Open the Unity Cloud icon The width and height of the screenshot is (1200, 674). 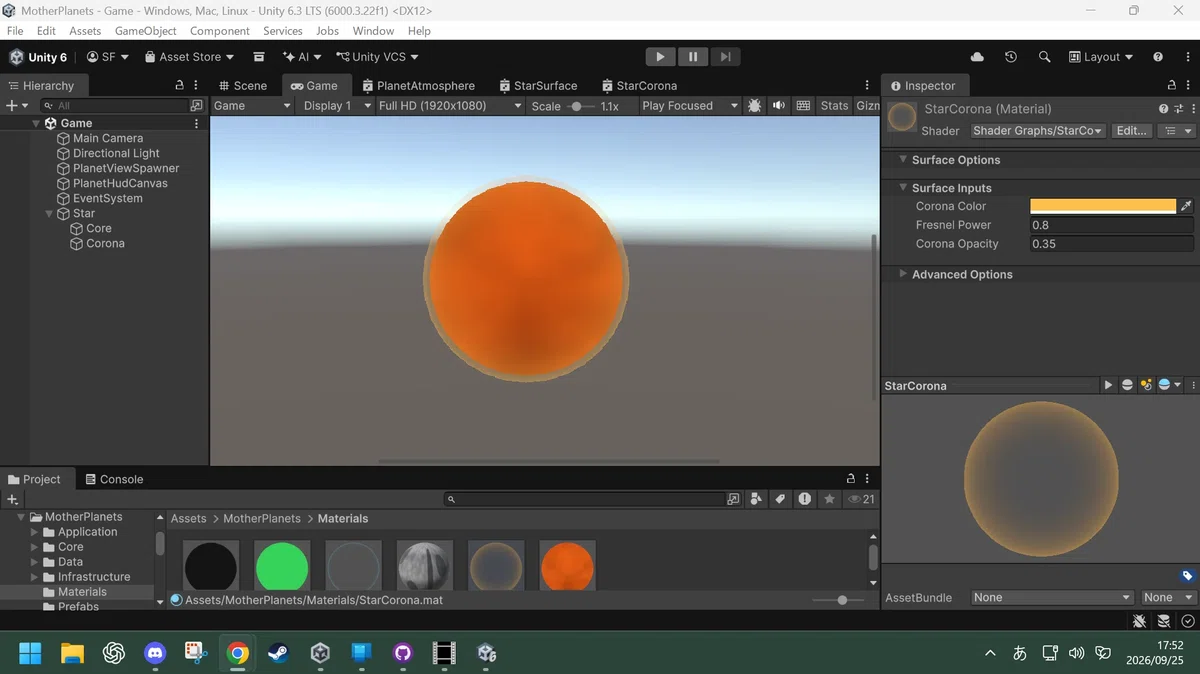pos(977,57)
